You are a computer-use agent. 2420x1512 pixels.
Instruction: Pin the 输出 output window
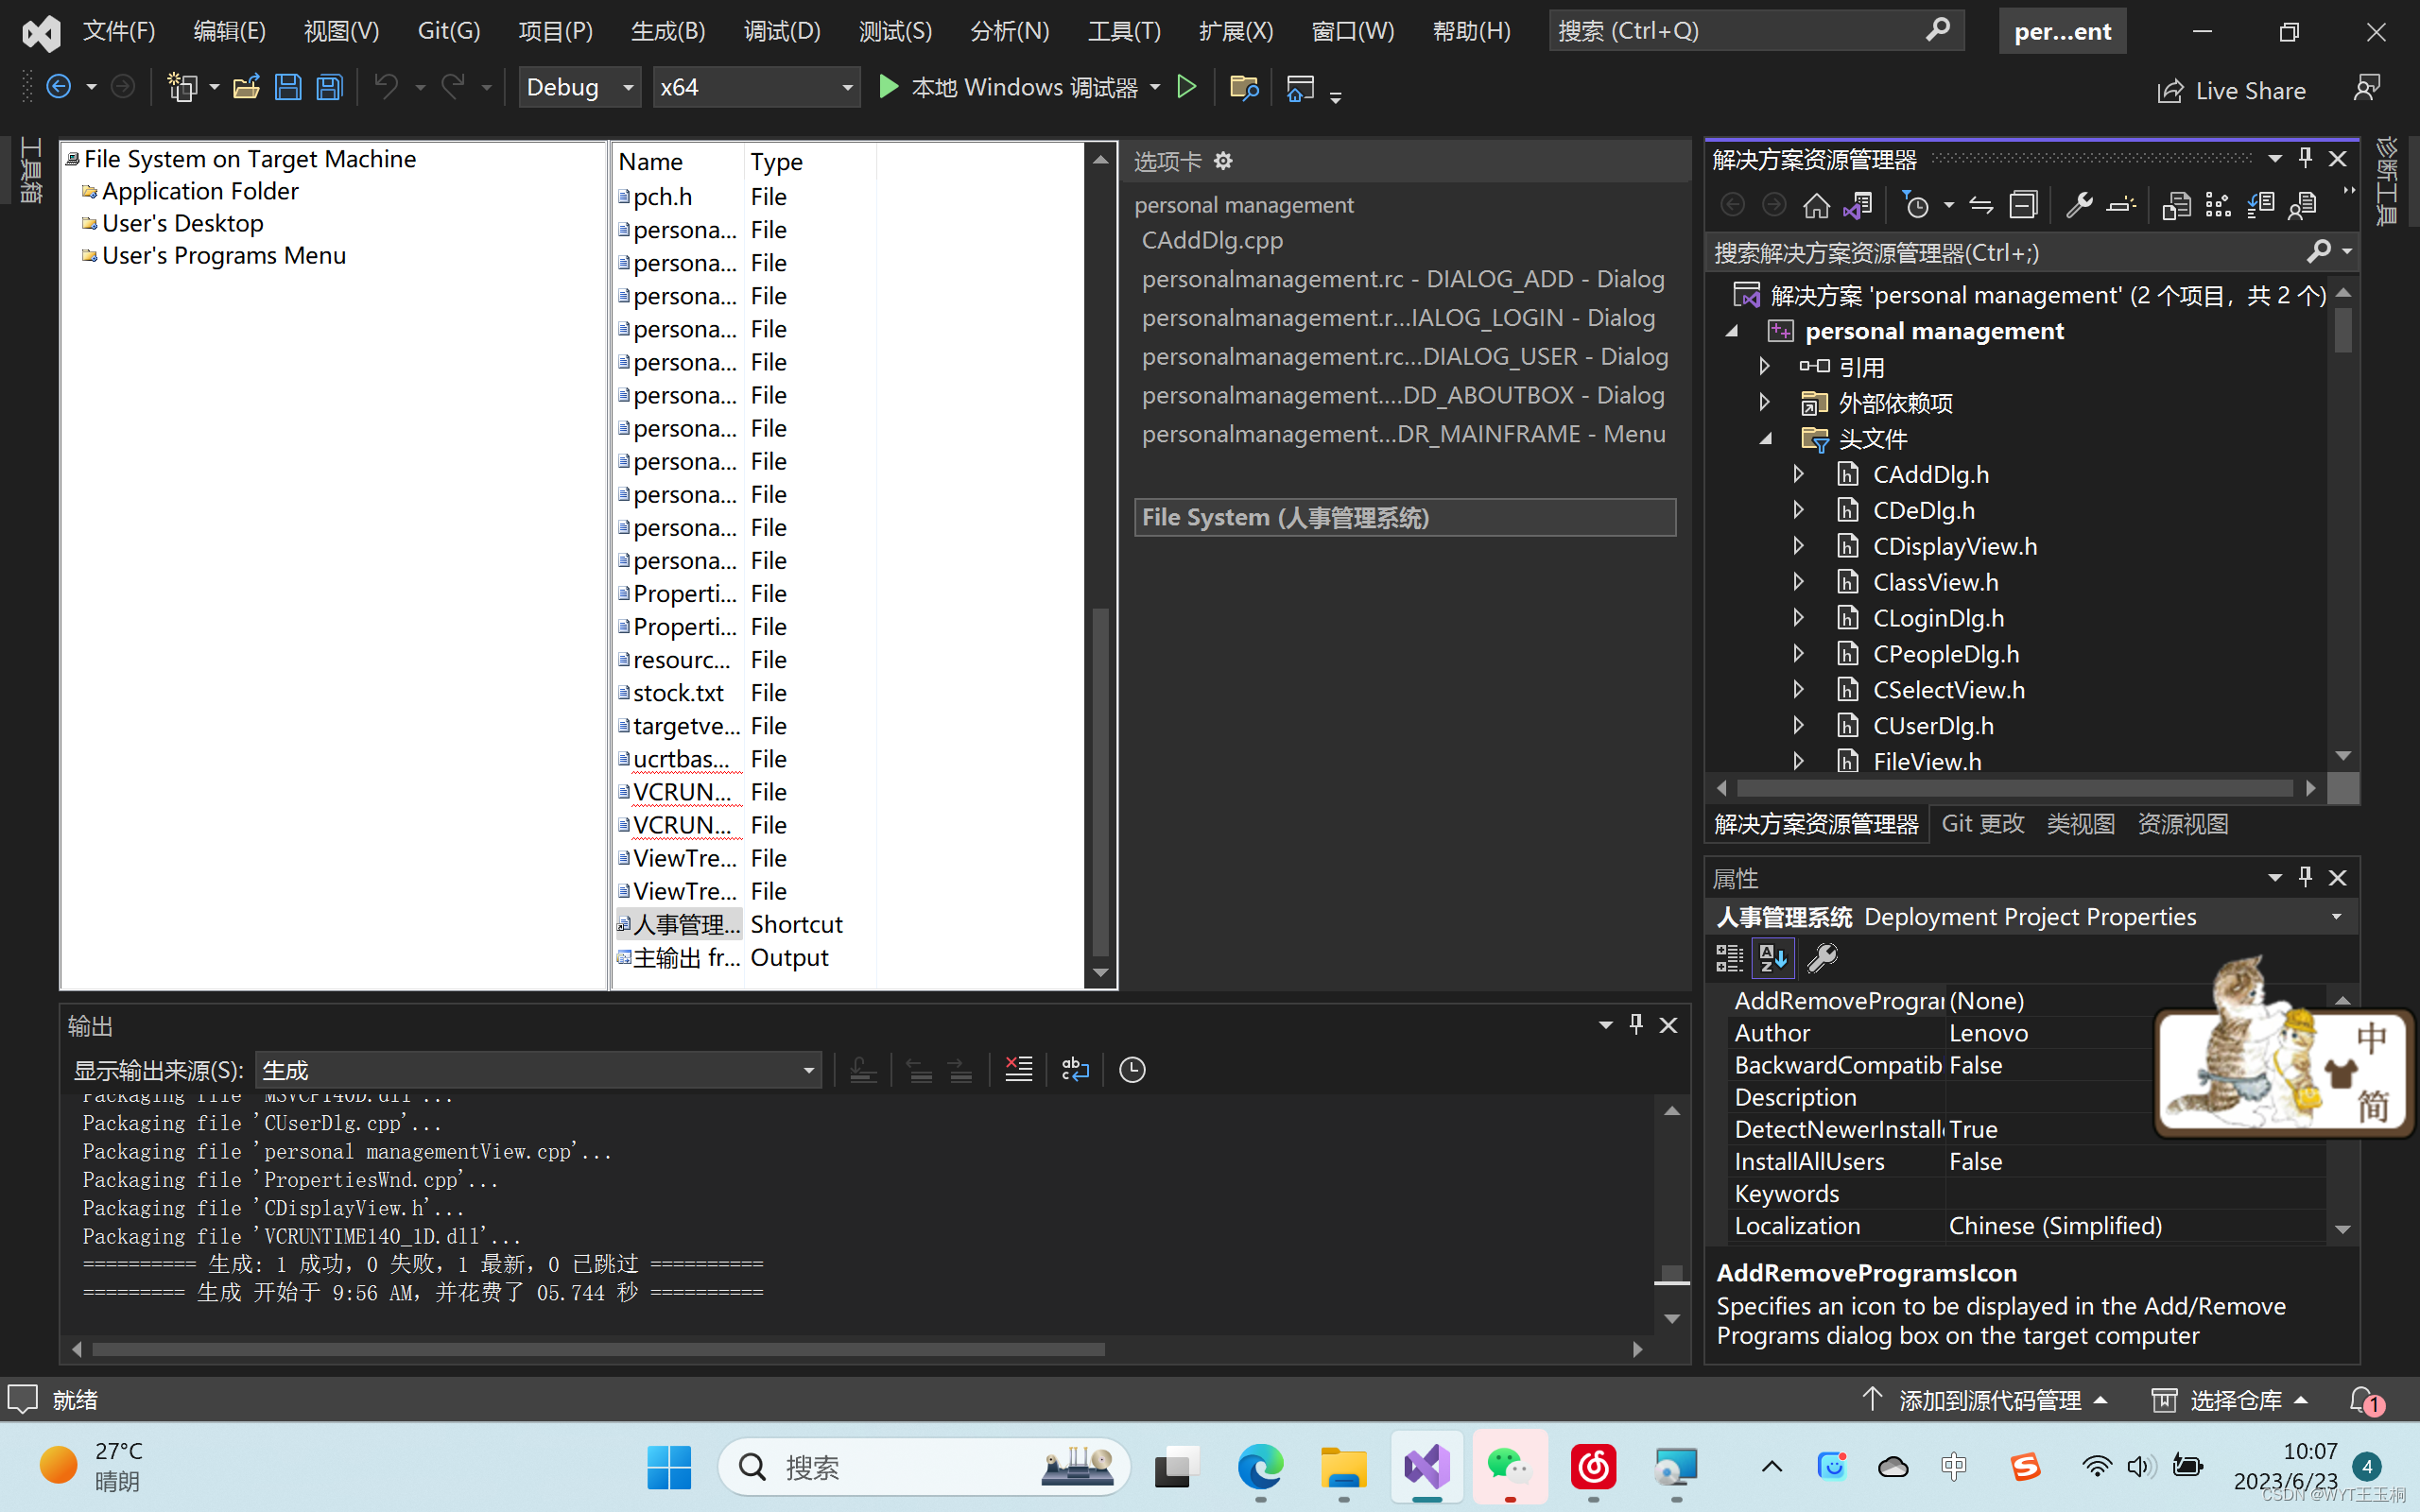[x=1635, y=1024]
